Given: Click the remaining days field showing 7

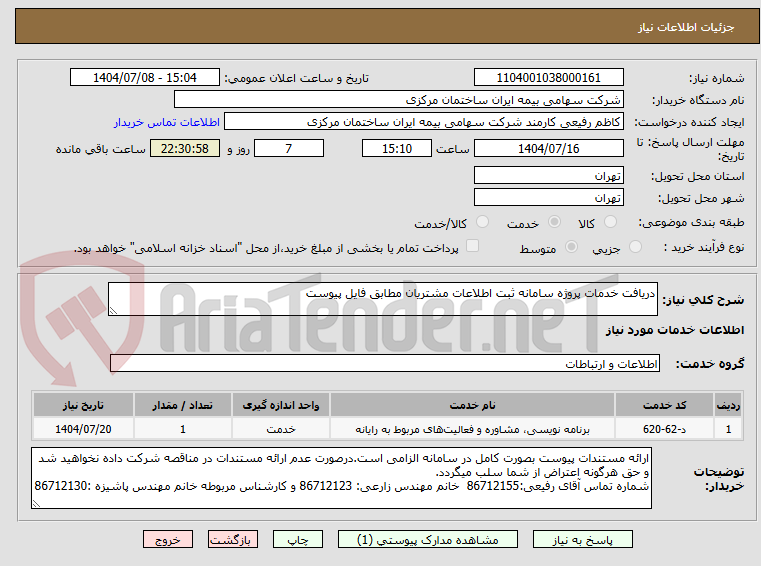Looking at the screenshot, I should pos(289,149).
